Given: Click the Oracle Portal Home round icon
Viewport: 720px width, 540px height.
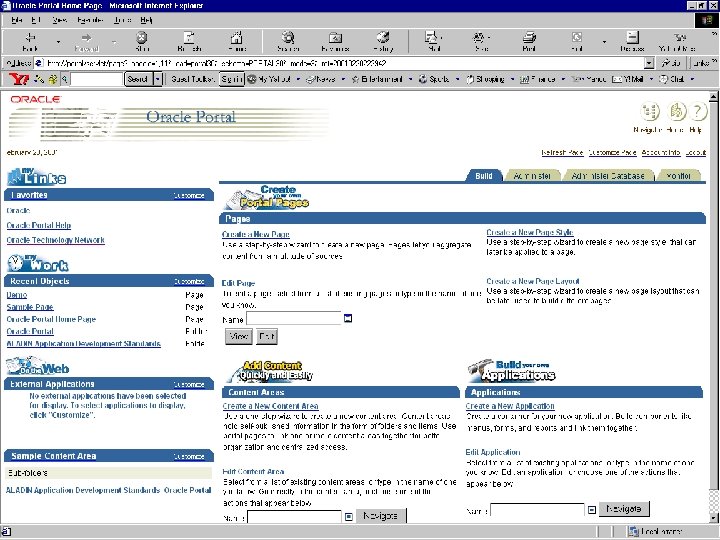Looking at the screenshot, I should point(676,111).
